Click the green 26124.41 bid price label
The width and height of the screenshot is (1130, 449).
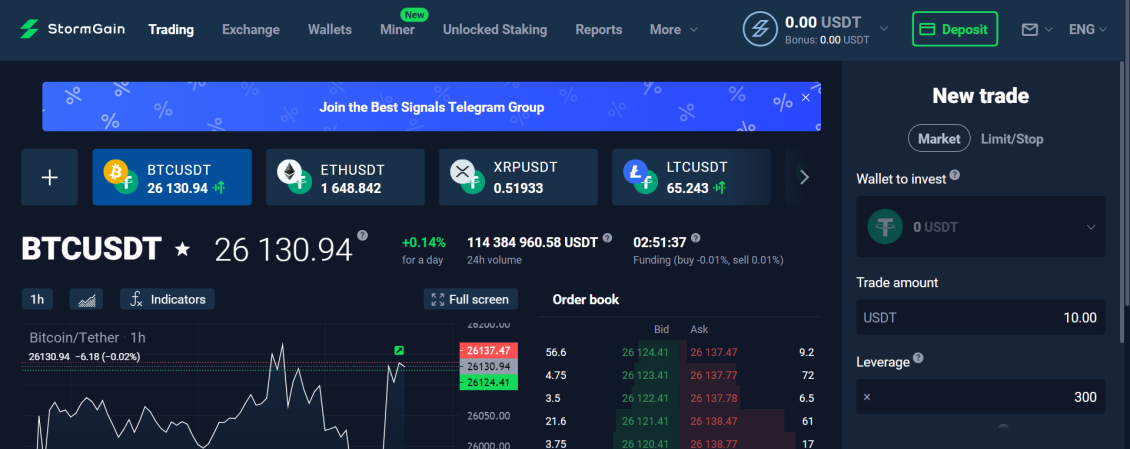[x=489, y=382]
